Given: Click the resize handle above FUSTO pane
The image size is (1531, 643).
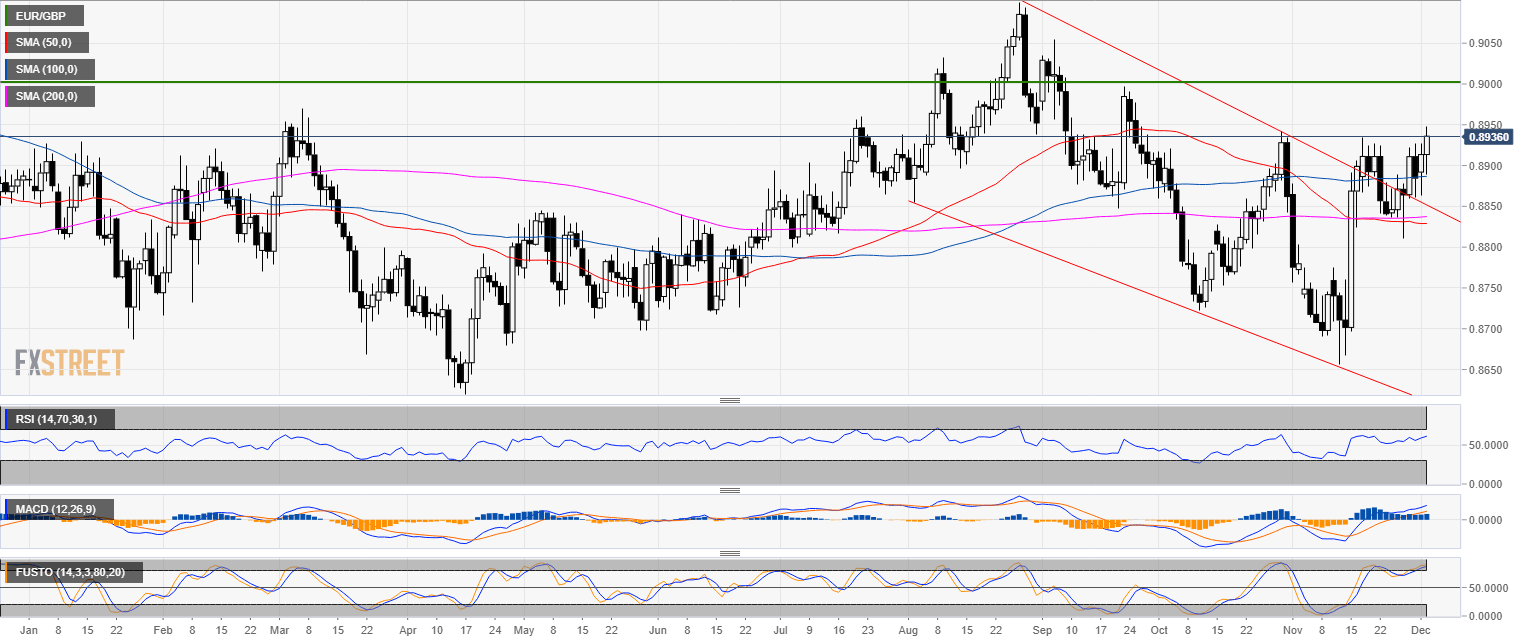Looking at the screenshot, I should [x=729, y=553].
